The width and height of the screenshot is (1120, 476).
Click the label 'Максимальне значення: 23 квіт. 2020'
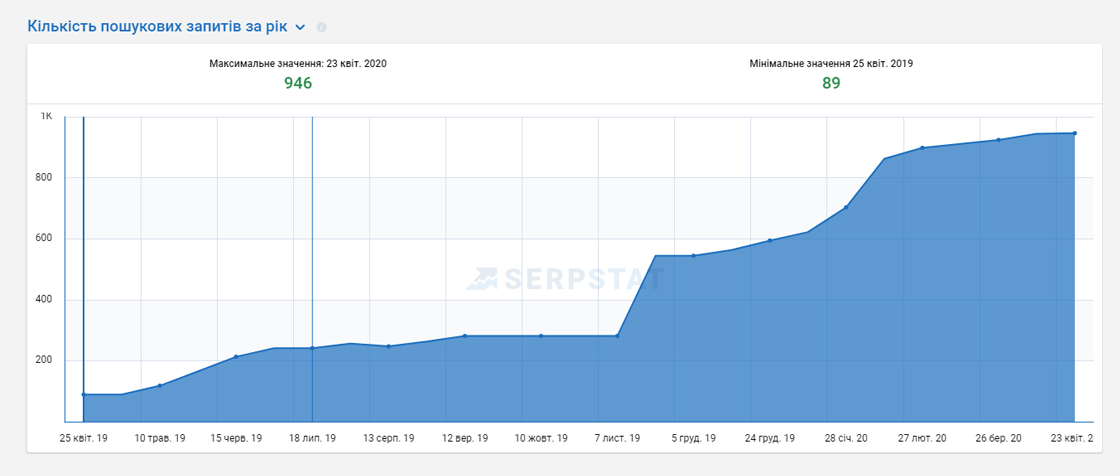298,64
